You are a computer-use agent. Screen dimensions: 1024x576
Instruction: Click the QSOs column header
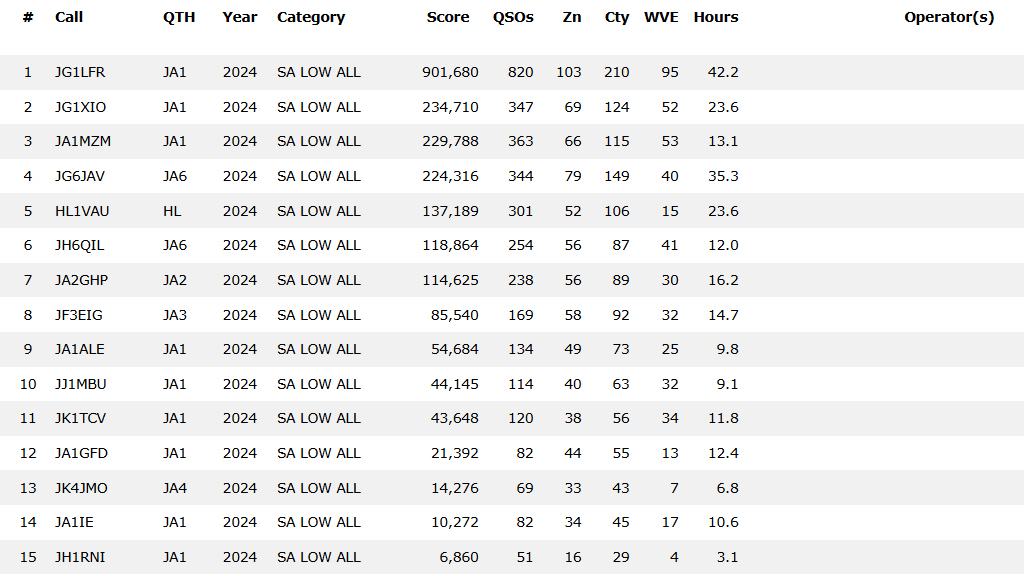pos(513,17)
